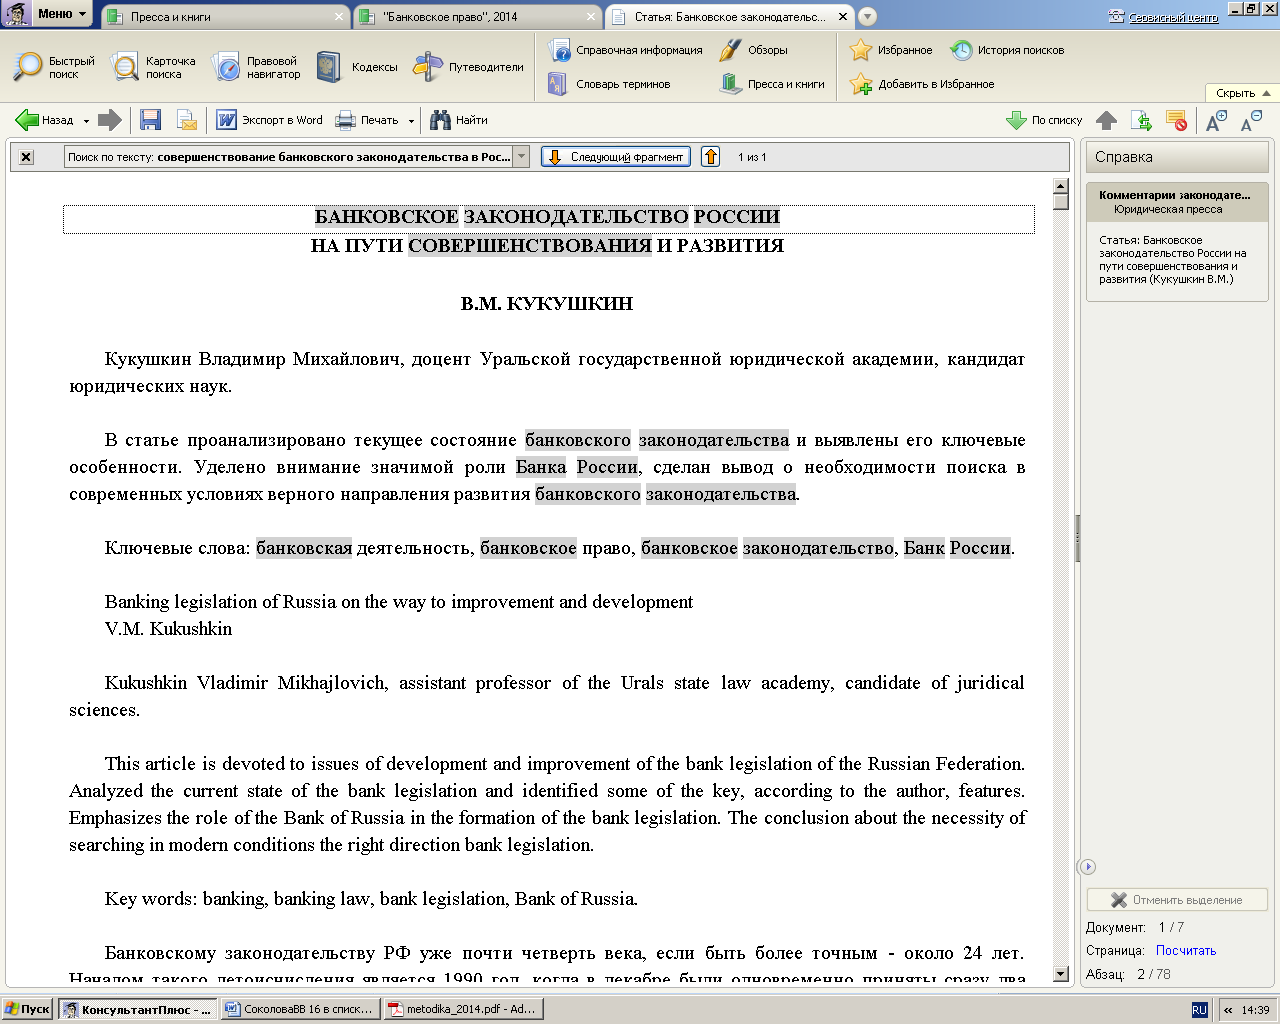This screenshot has height=1024, width=1280.
Task: Export document to Word
Action: click(x=269, y=120)
